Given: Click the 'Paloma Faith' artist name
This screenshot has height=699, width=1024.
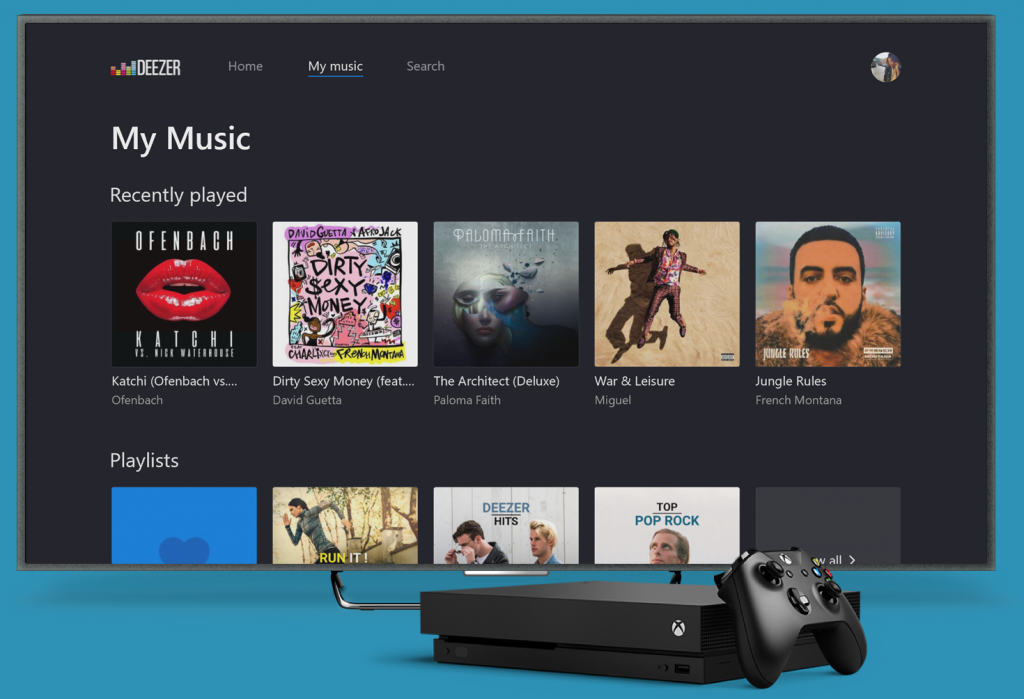Looking at the screenshot, I should coord(467,400).
